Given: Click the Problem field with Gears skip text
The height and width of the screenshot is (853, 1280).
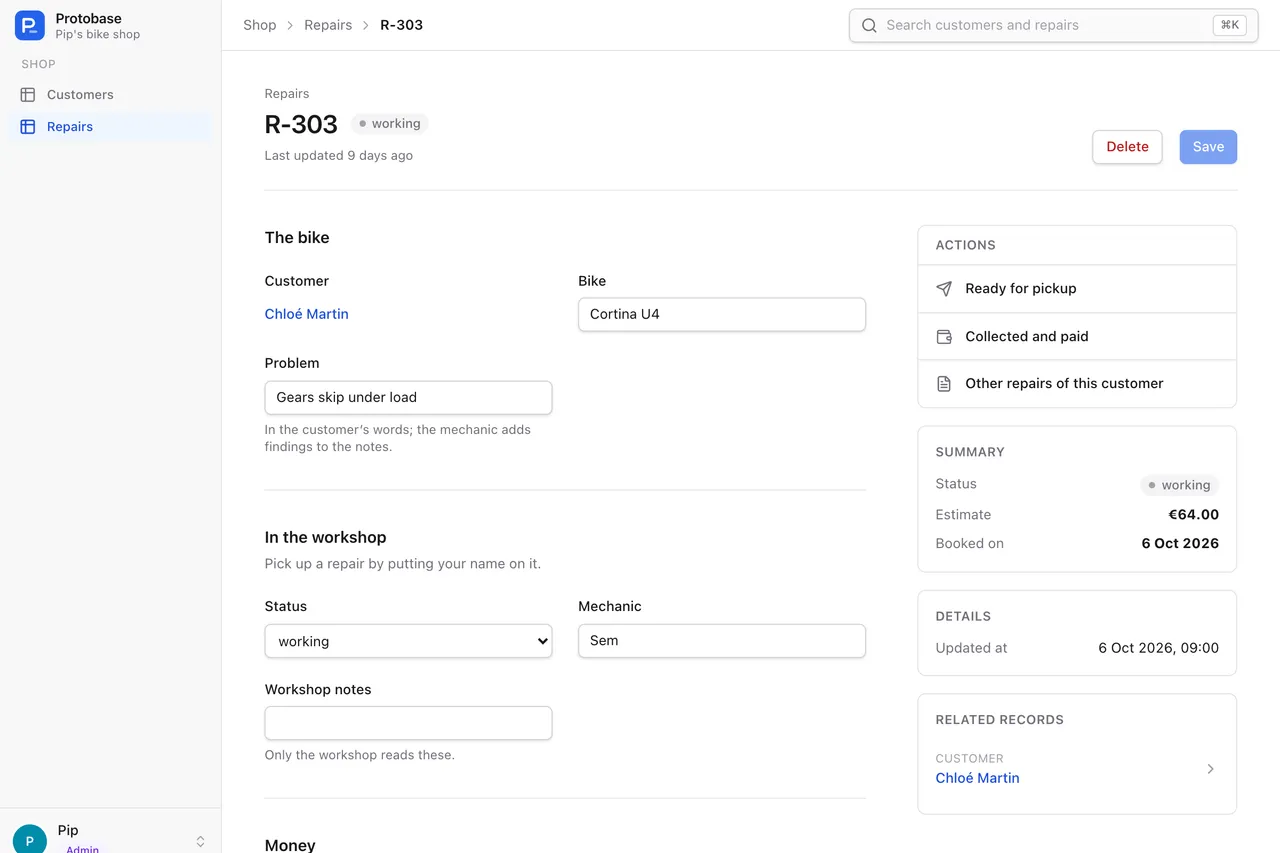Looking at the screenshot, I should [408, 397].
